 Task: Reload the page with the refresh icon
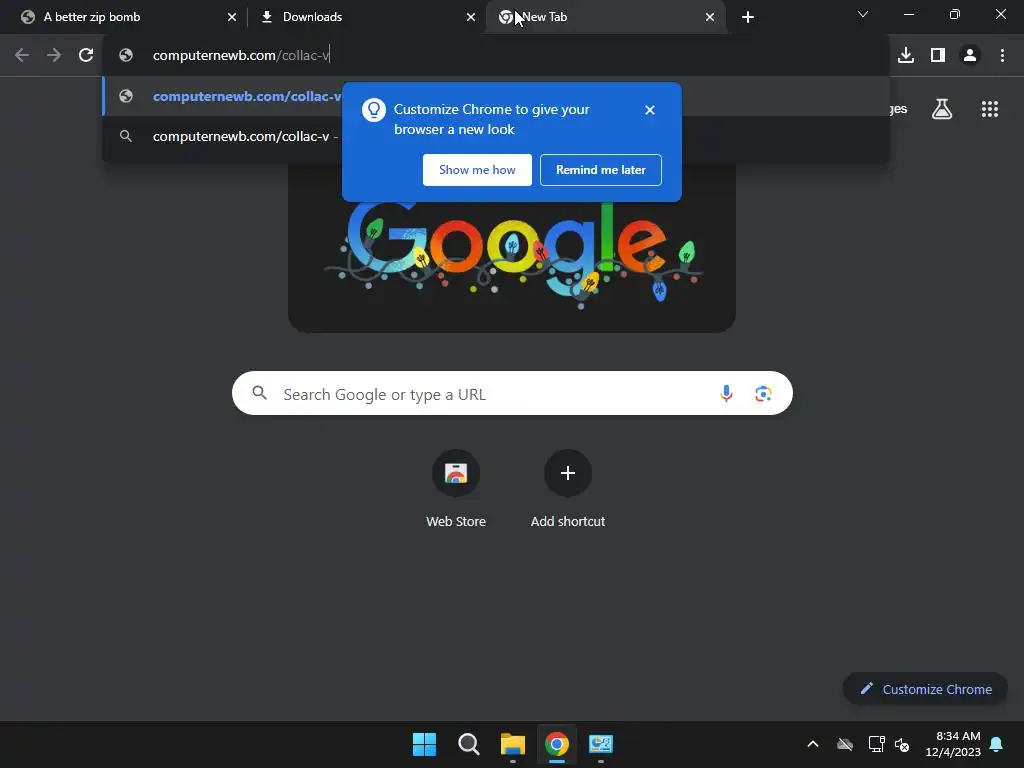86,56
